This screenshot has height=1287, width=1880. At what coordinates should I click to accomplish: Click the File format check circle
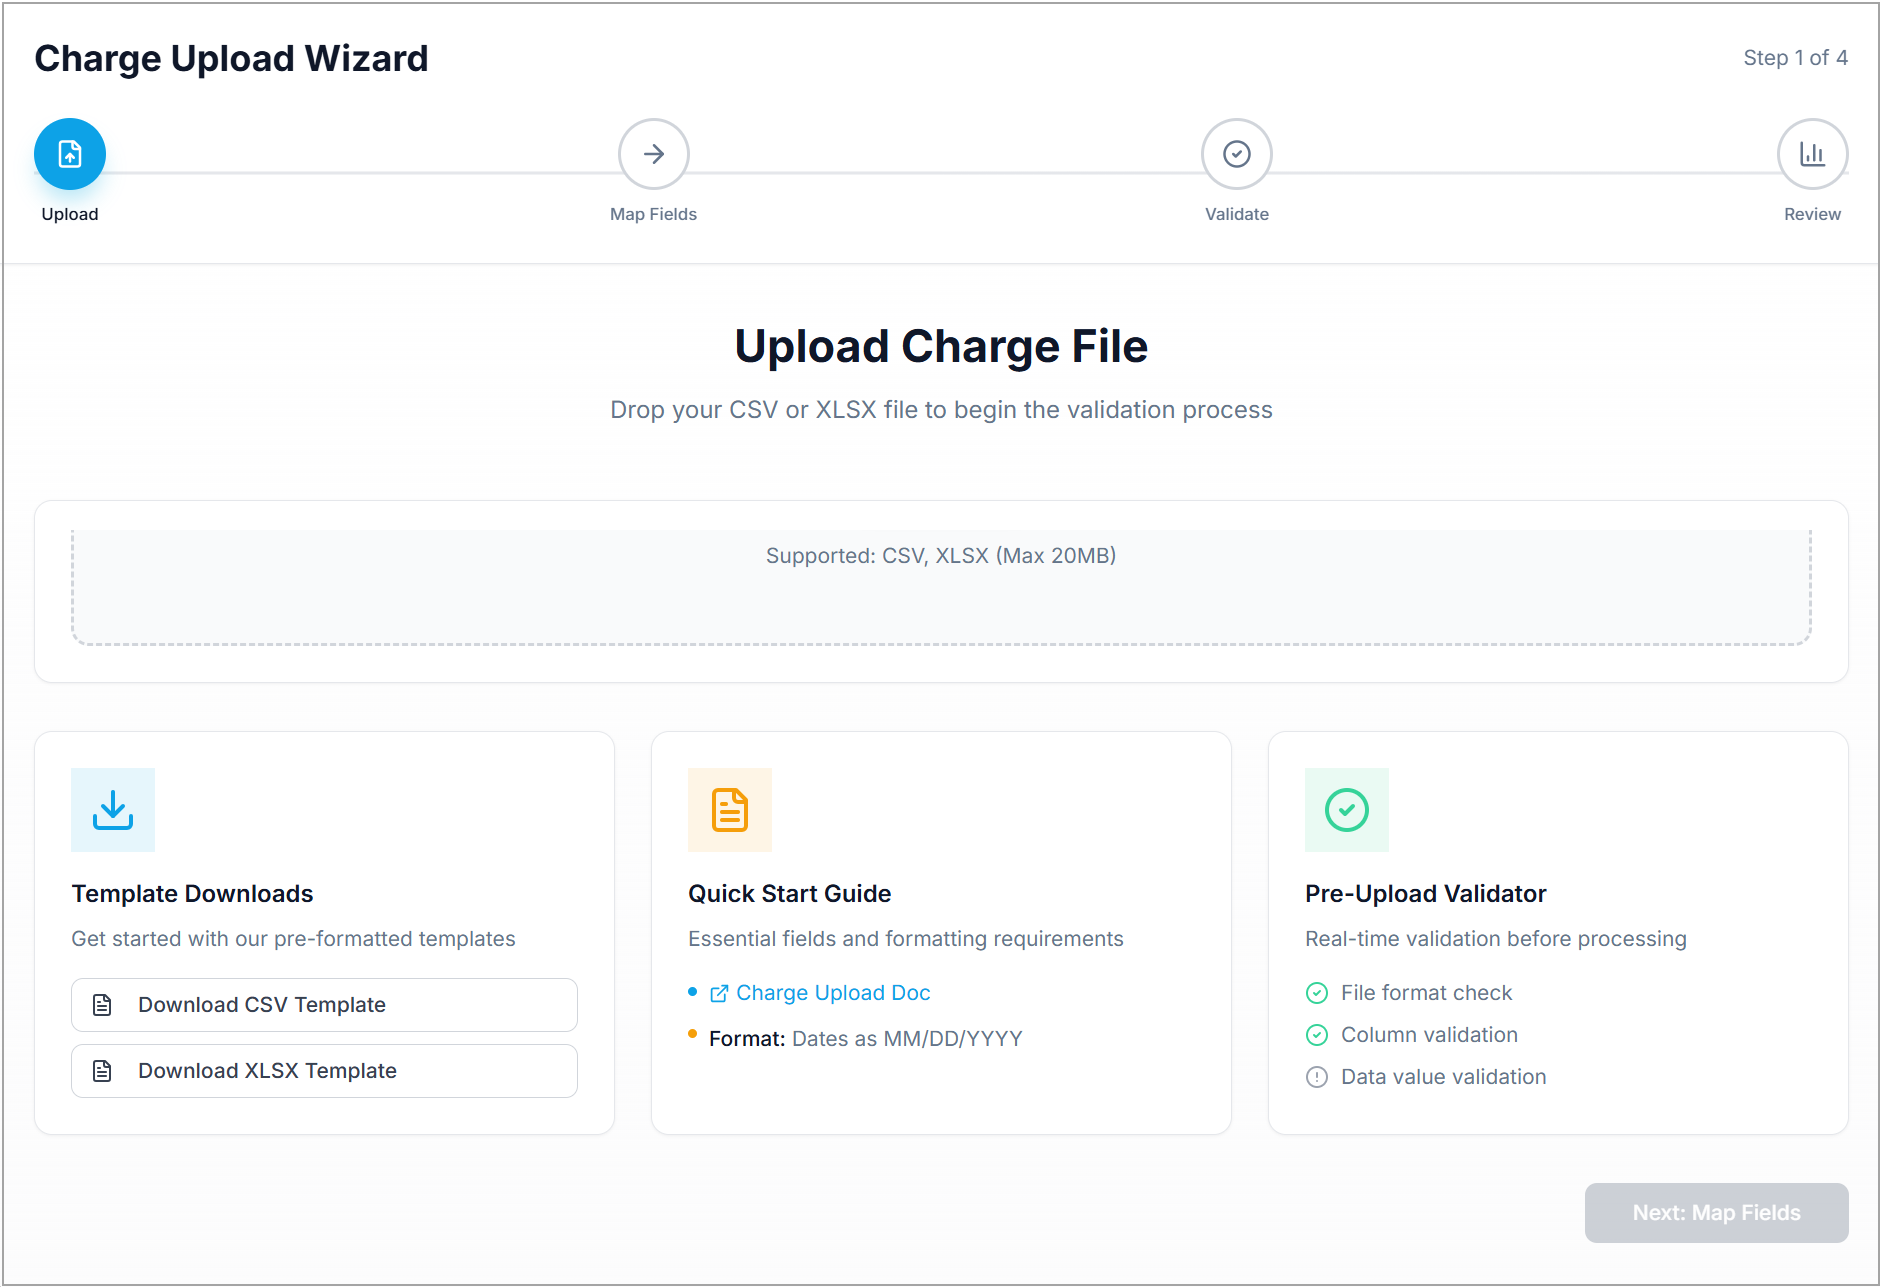(1317, 993)
